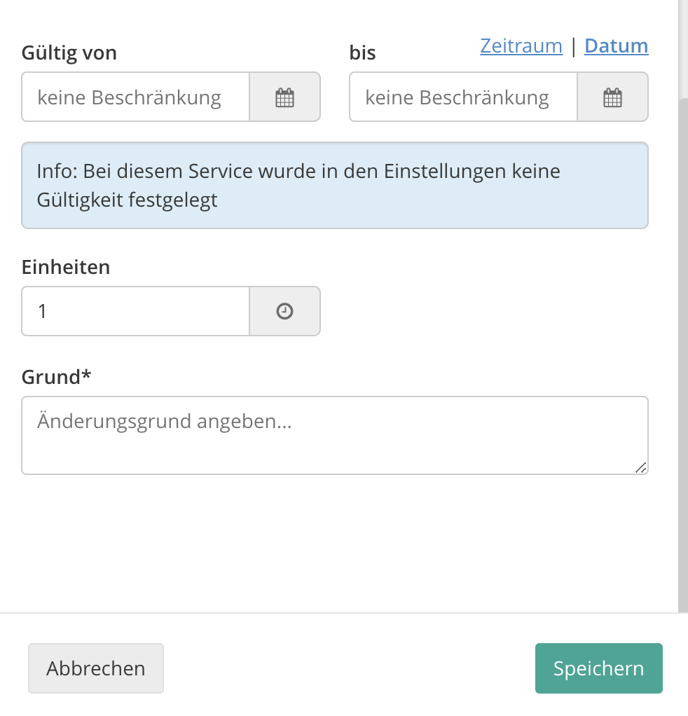688x716 pixels.
Task: Switch to the Zeitraum mode link
Action: point(521,46)
